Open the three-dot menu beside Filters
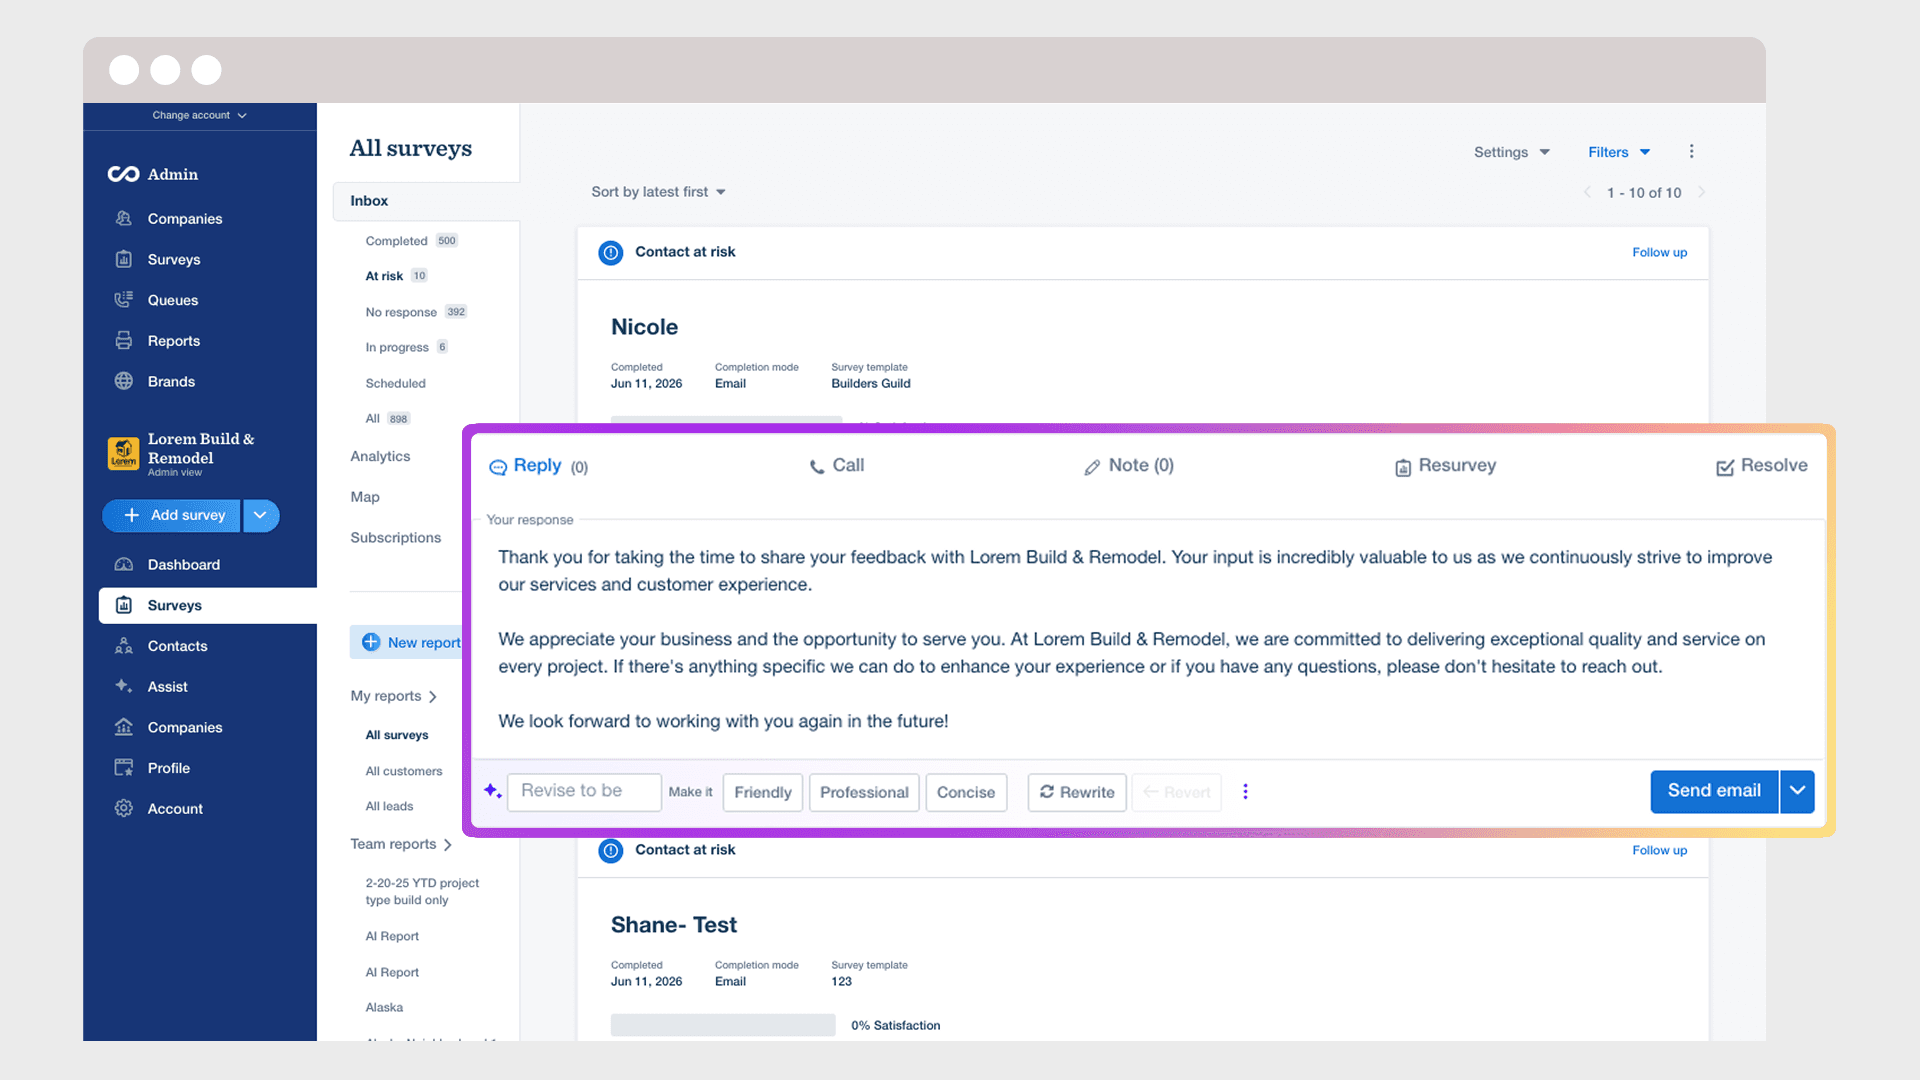The image size is (1920, 1080). (x=1691, y=151)
